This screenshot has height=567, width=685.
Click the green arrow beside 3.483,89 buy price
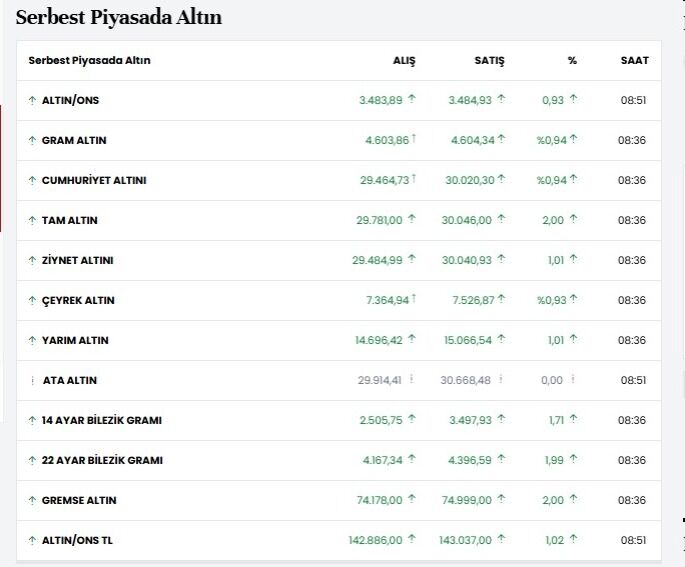coord(411,100)
